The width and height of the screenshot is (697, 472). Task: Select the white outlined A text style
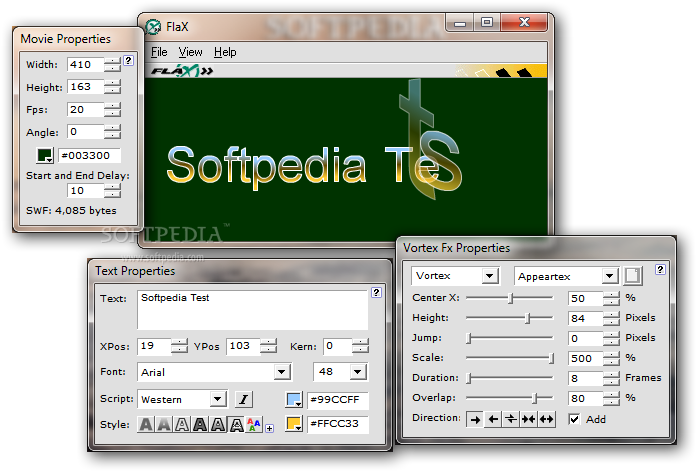point(182,424)
